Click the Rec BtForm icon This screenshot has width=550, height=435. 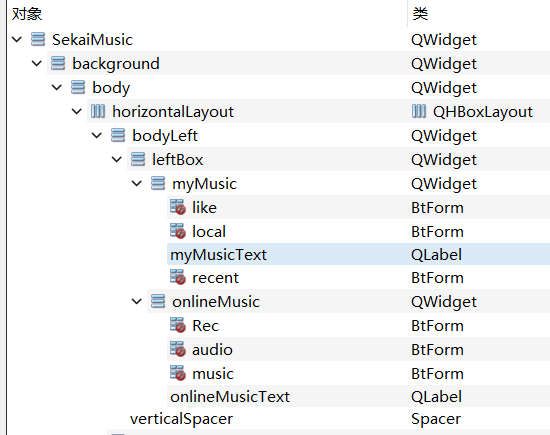click(178, 325)
